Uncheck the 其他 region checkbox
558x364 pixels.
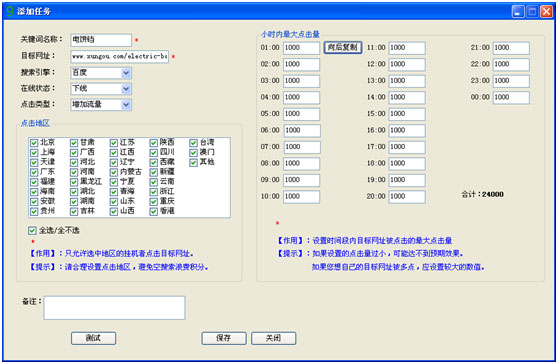coord(193,163)
